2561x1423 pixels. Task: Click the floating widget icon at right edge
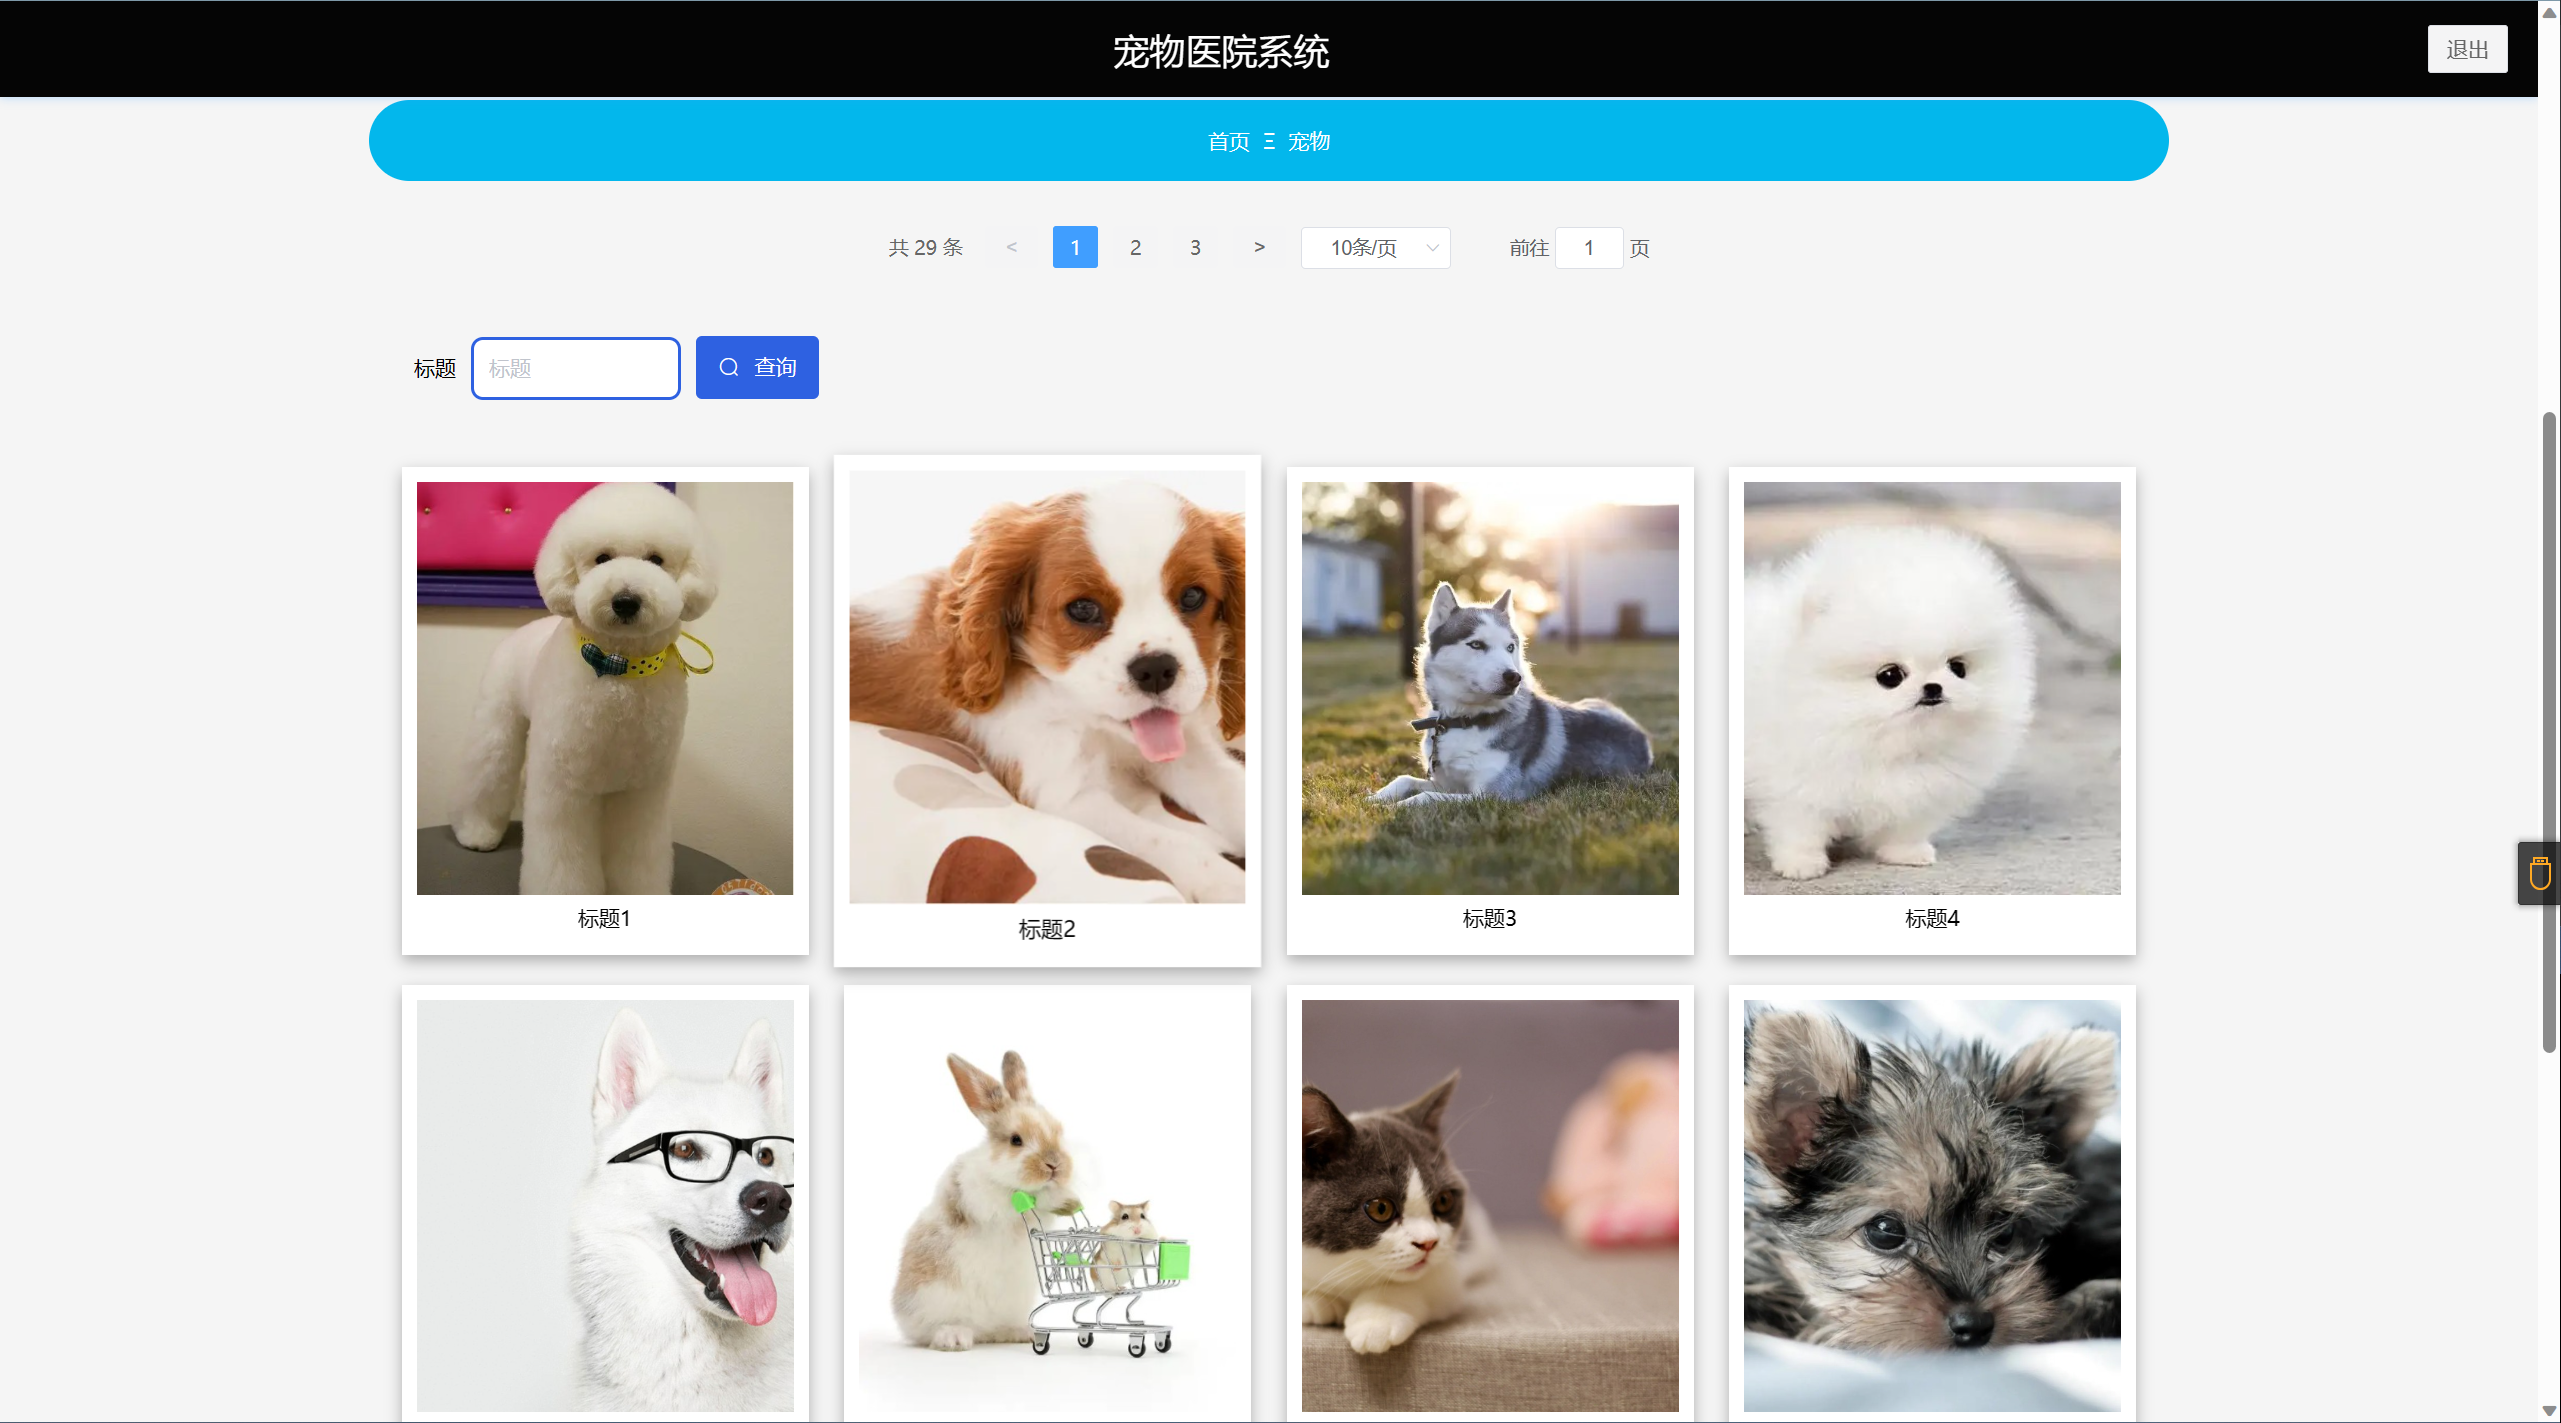(2540, 873)
